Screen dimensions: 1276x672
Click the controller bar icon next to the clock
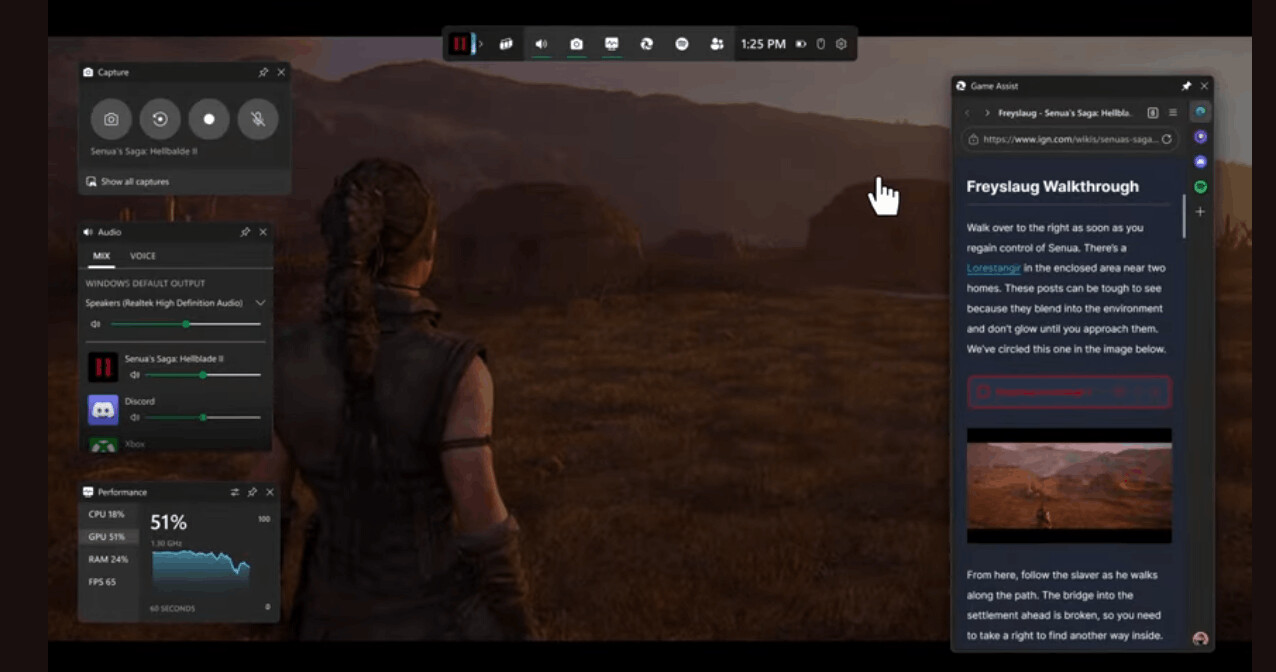click(x=801, y=44)
